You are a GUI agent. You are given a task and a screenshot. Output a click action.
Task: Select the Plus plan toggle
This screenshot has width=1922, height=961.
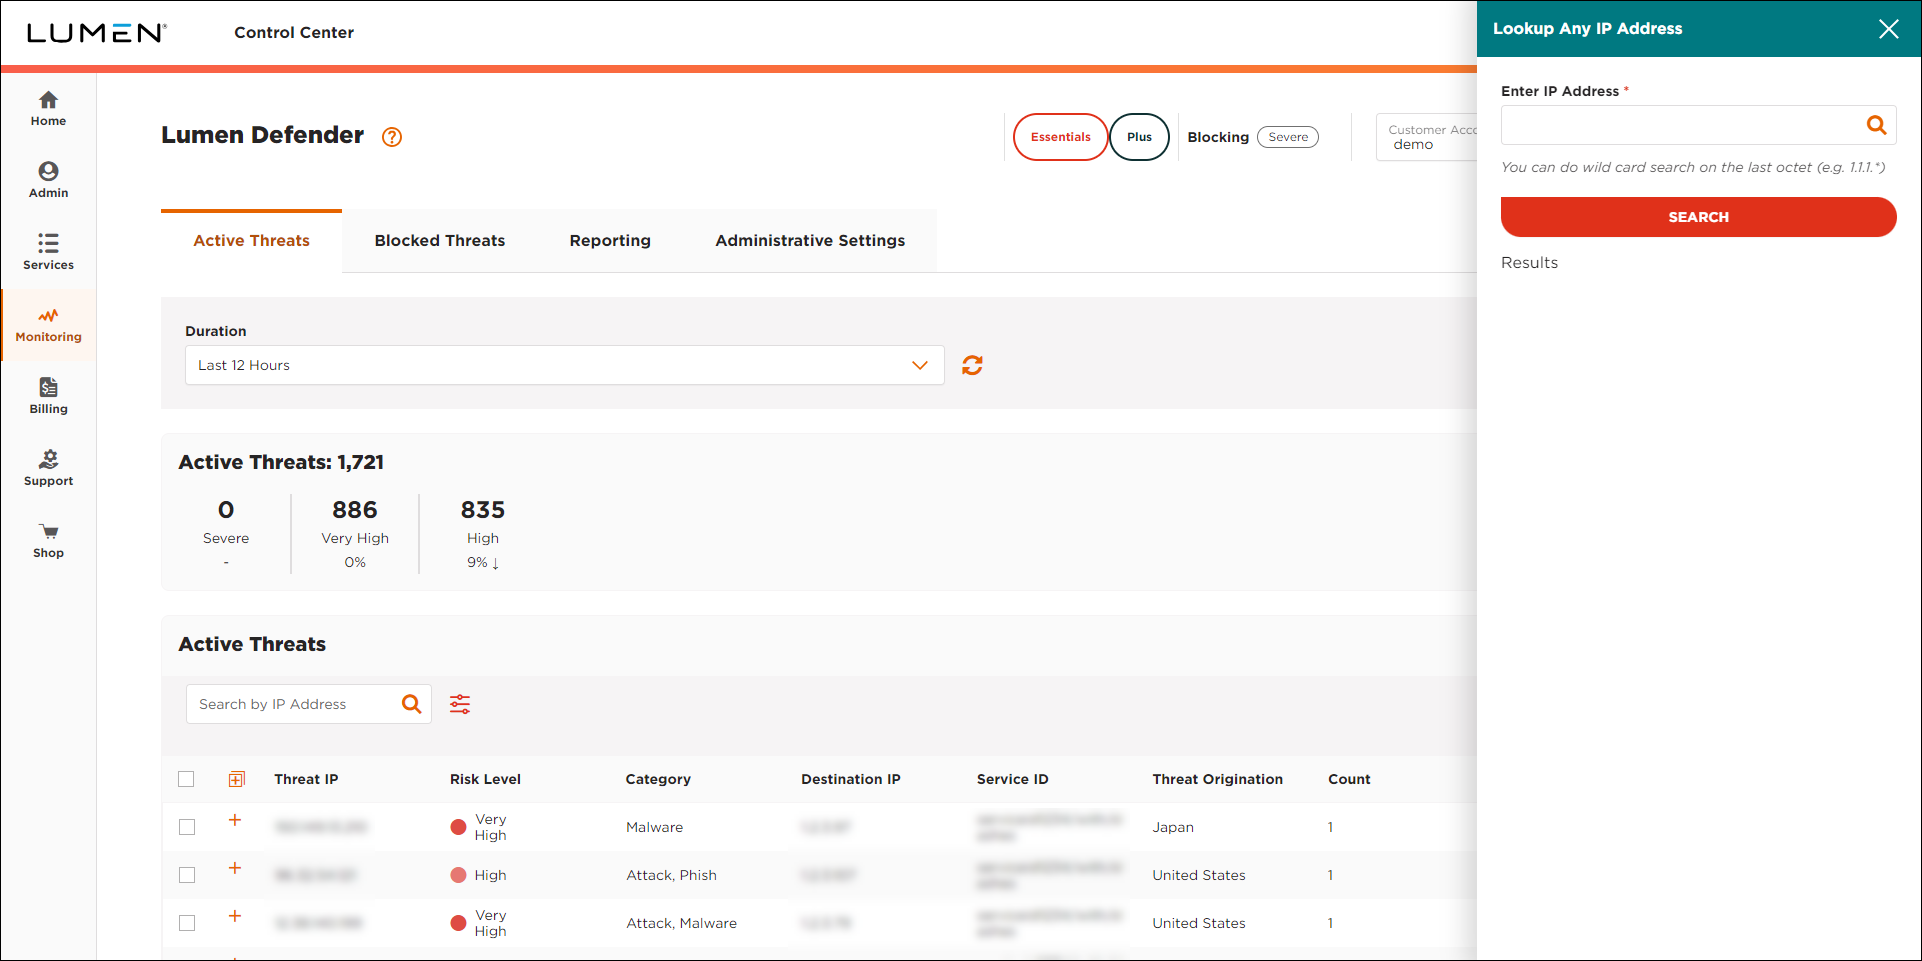coord(1139,137)
